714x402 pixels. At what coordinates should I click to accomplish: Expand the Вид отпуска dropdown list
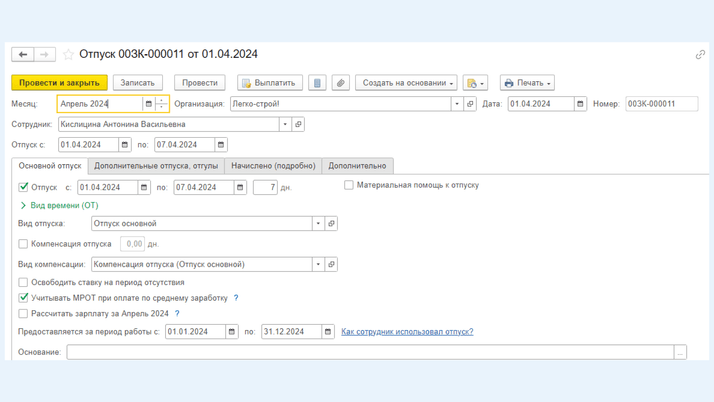pyautogui.click(x=318, y=224)
